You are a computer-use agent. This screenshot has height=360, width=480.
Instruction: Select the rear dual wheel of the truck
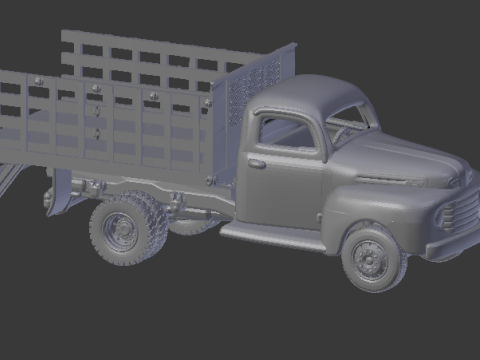[x=128, y=228]
